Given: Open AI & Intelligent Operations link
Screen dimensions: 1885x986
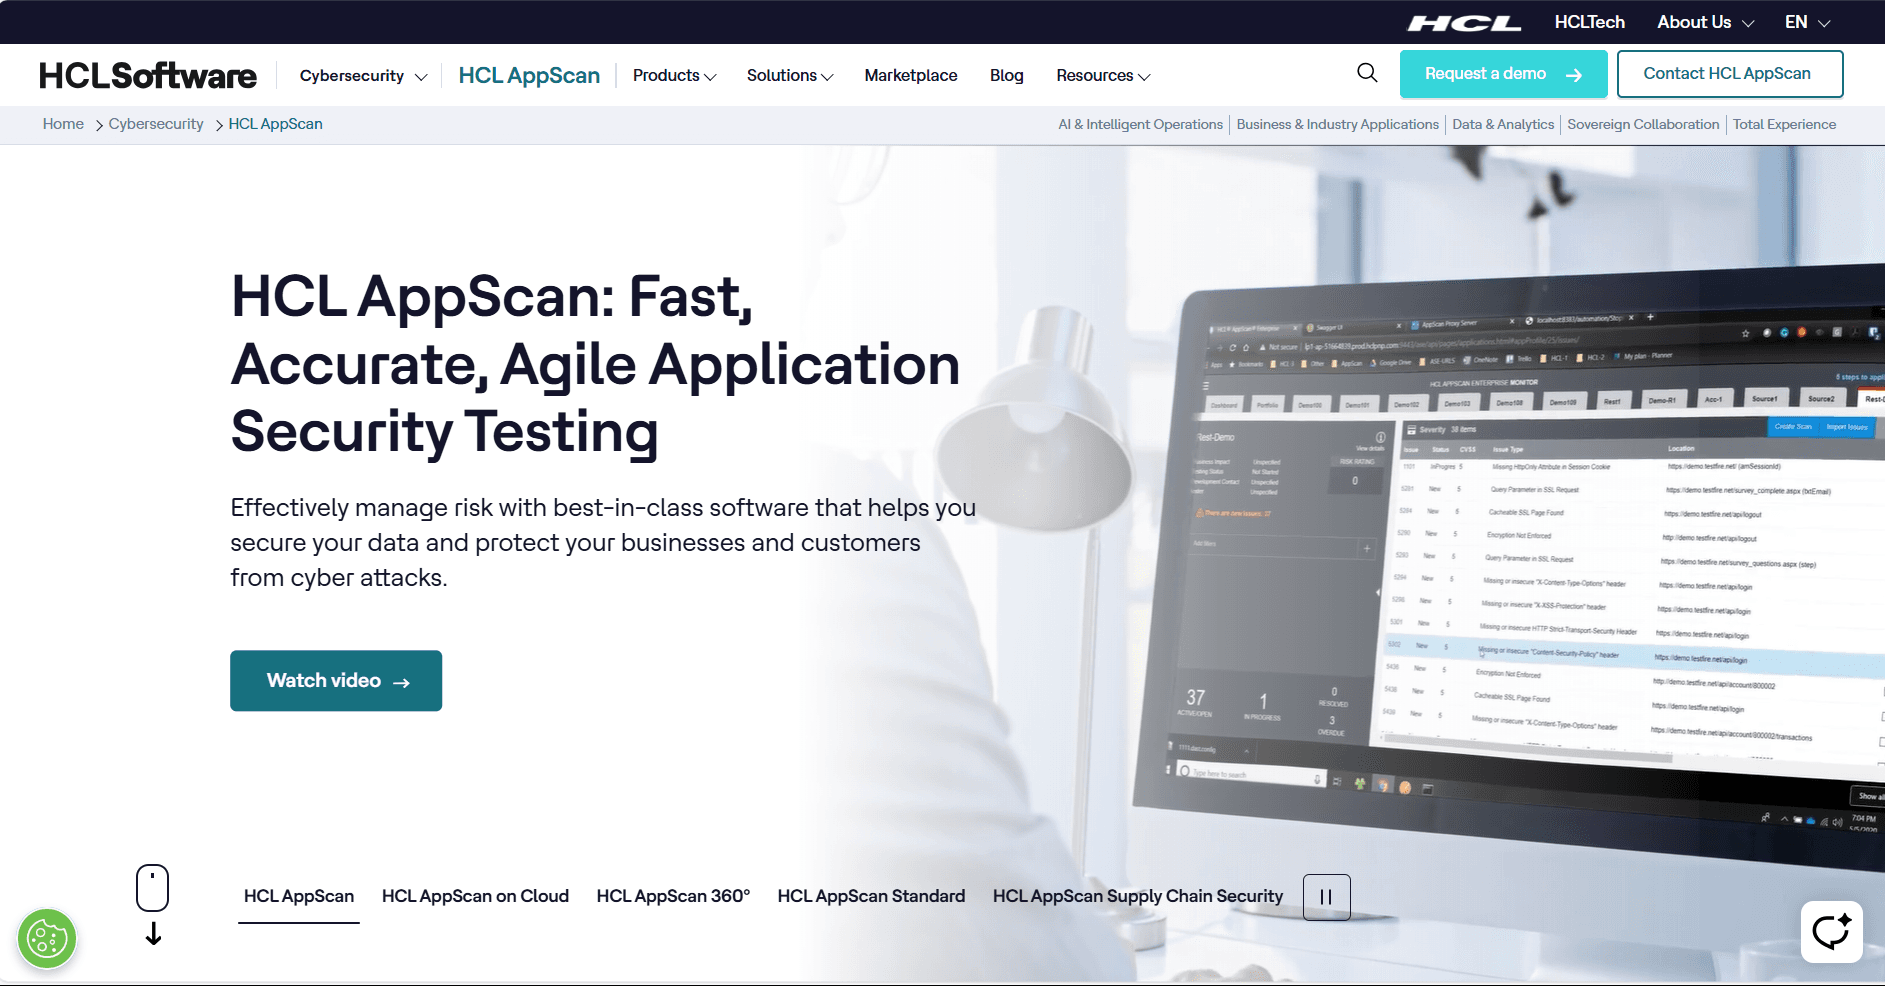Looking at the screenshot, I should click(1140, 125).
